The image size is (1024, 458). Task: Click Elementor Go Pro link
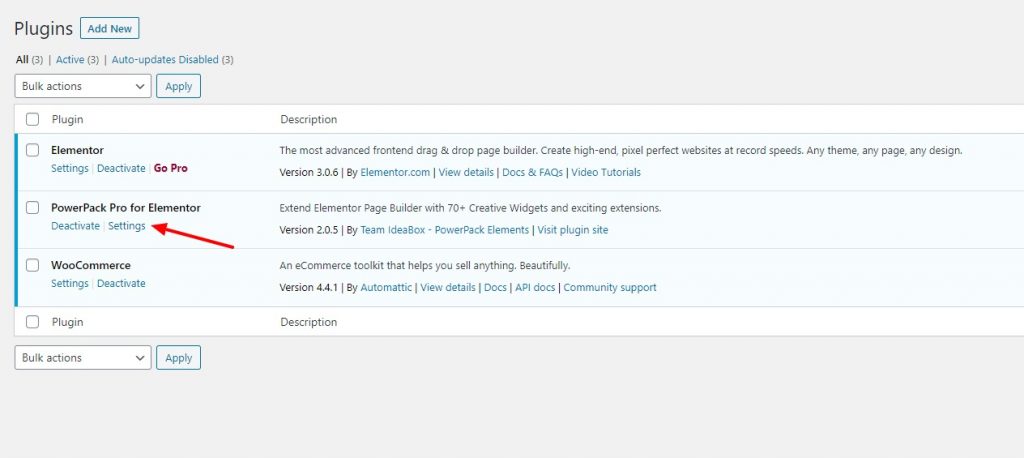pos(171,168)
